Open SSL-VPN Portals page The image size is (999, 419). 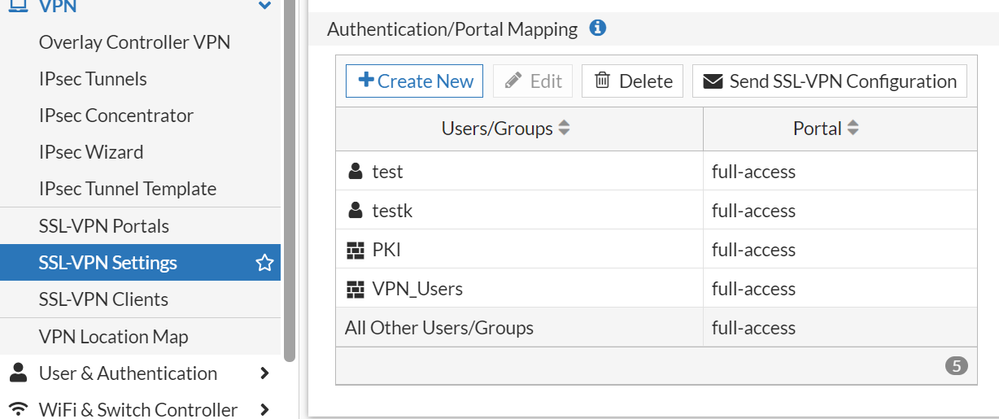point(104,226)
